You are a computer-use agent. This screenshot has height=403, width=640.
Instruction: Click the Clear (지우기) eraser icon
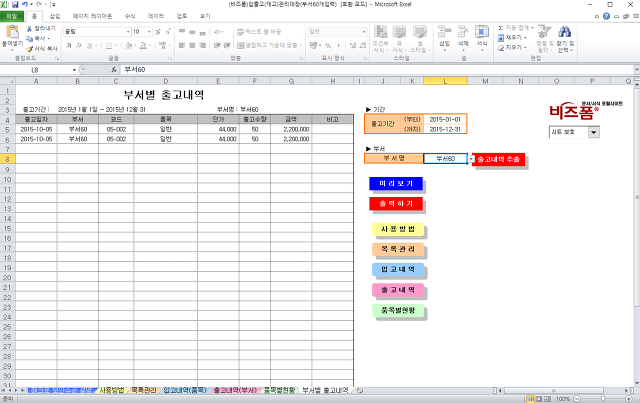(501, 48)
